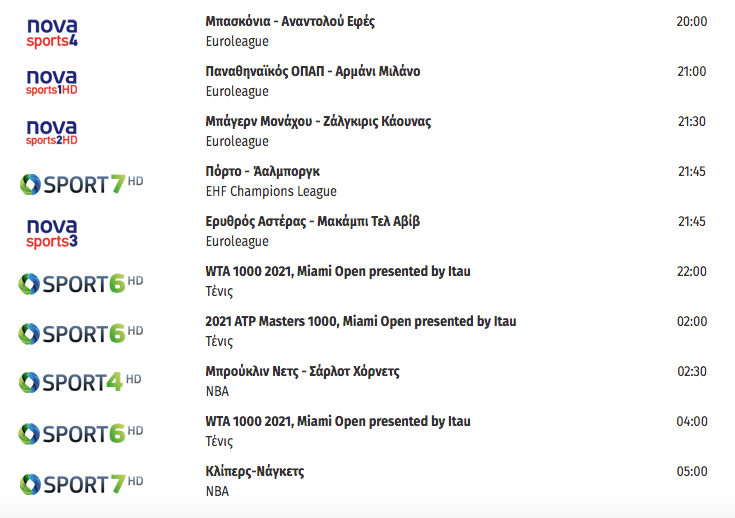Select Μπρούκλιν Νετς - Σάρλοτ Χόρνετς game
The width and height of the screenshot is (735, 518).
pos(302,372)
